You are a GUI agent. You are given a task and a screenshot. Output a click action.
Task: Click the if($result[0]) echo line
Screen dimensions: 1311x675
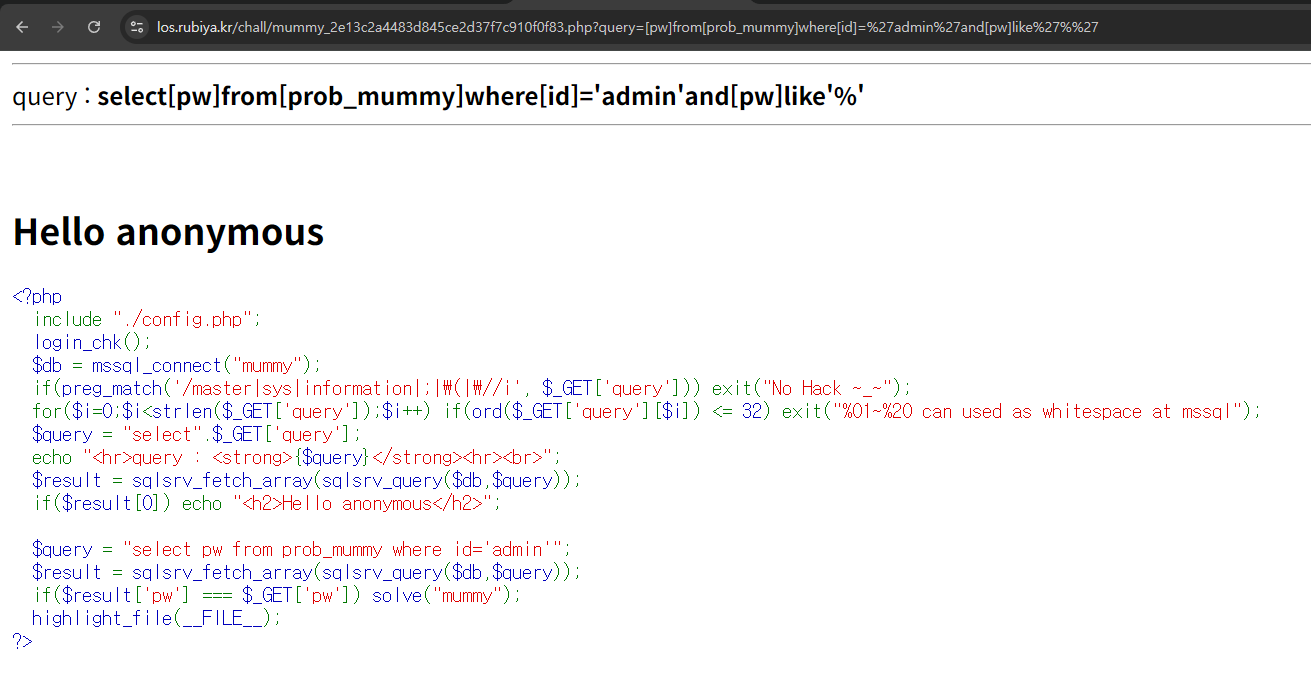(x=265, y=503)
